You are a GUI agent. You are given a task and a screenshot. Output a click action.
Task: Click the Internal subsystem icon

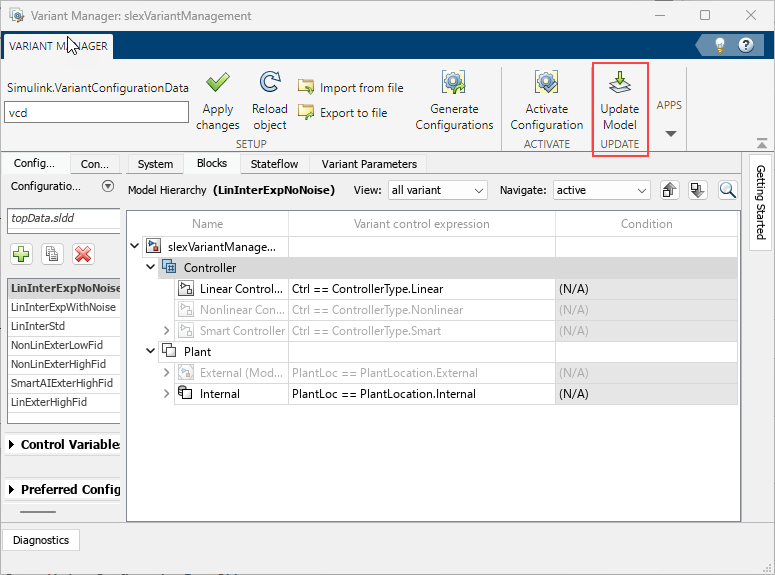tap(185, 393)
